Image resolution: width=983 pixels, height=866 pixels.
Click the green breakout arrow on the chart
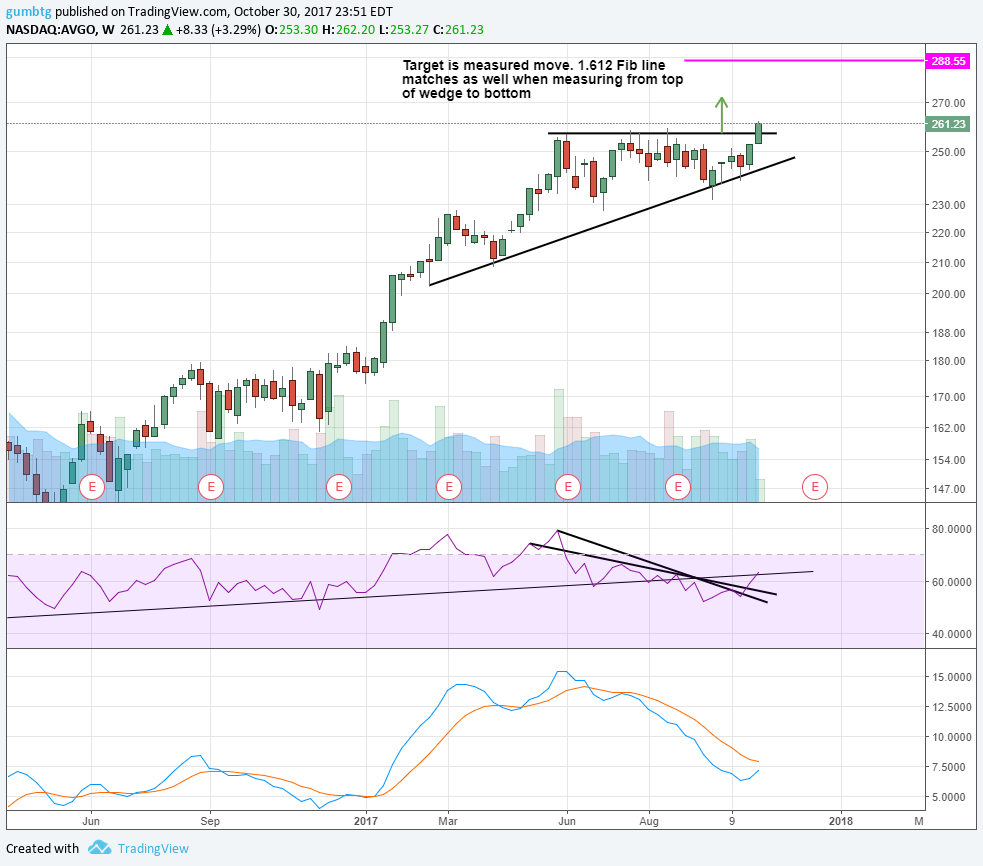click(722, 115)
